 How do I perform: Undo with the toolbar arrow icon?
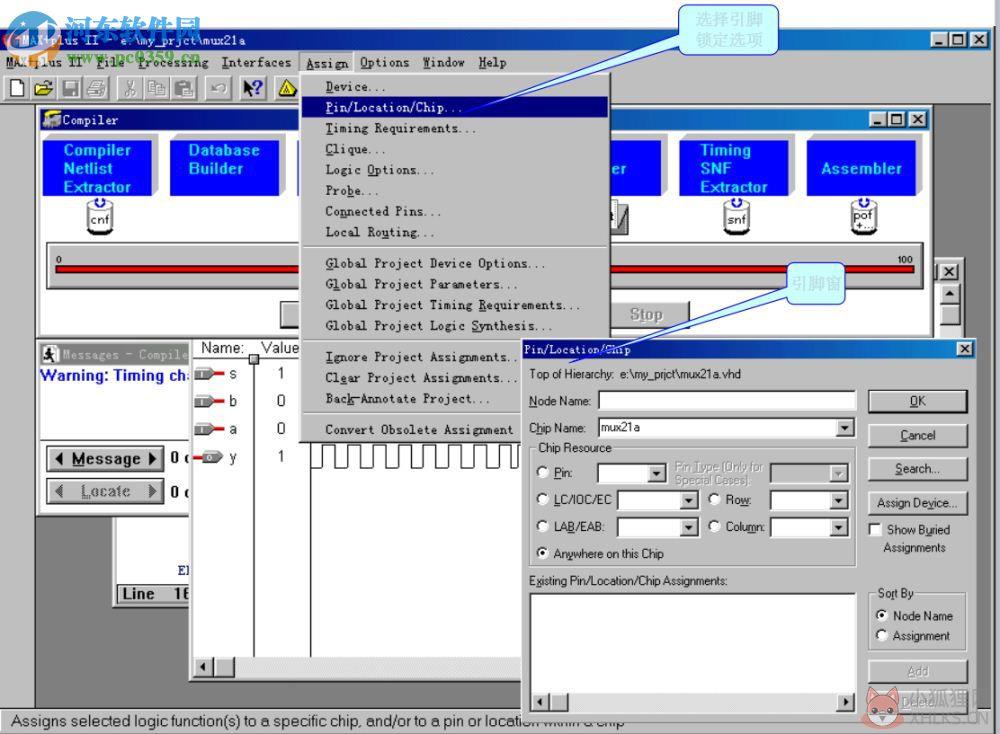coord(218,88)
